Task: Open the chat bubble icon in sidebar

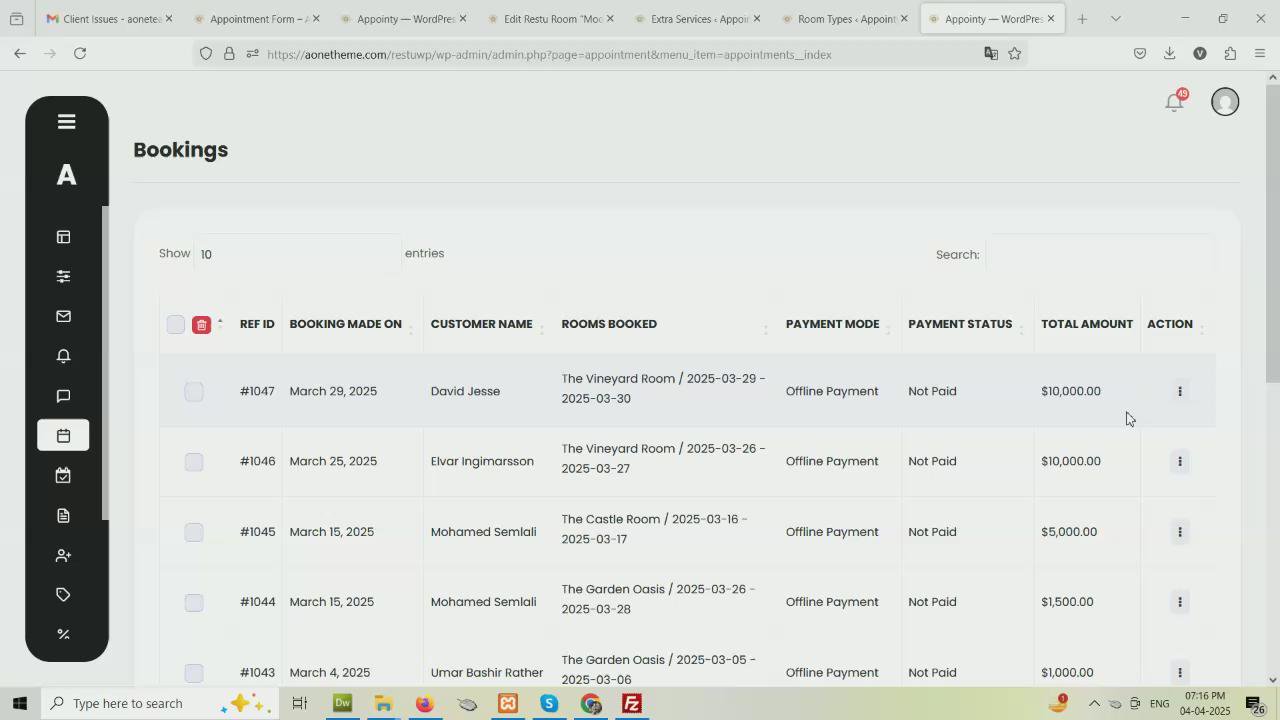Action: [63, 396]
